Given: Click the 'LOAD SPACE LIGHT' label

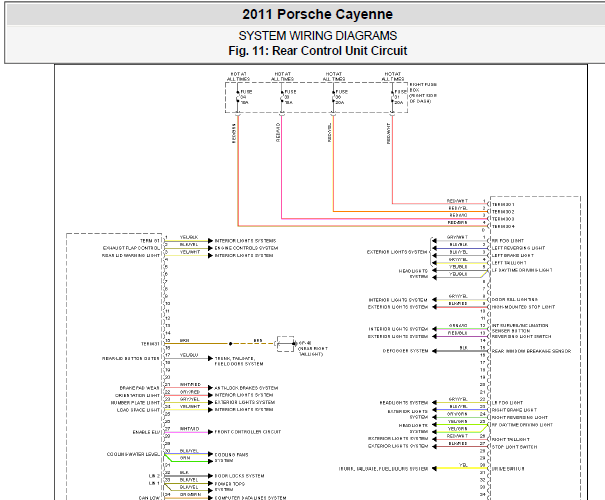Looking at the screenshot, I should 138,410.
